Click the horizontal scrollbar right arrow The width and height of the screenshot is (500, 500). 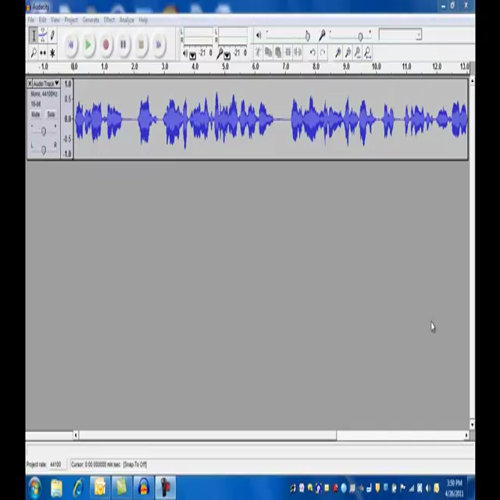tap(466, 435)
